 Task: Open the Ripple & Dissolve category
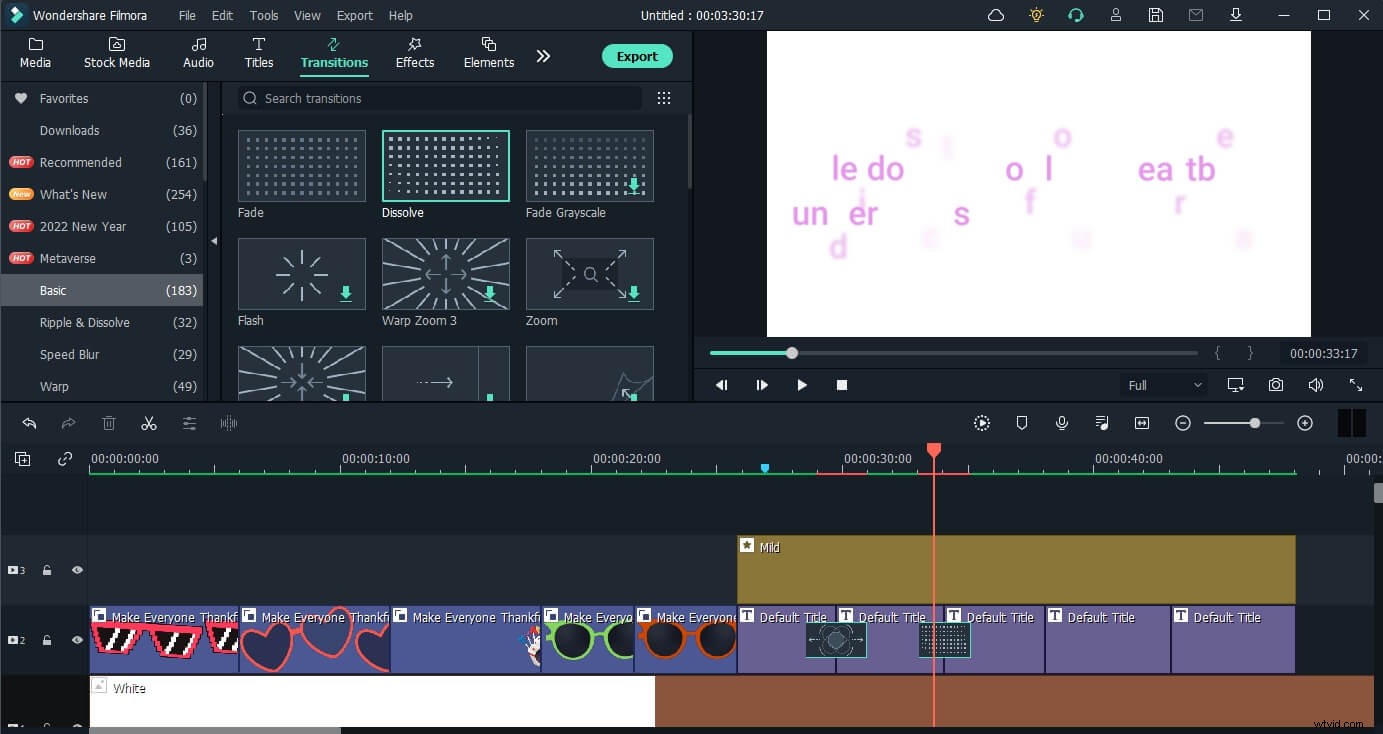click(102, 322)
